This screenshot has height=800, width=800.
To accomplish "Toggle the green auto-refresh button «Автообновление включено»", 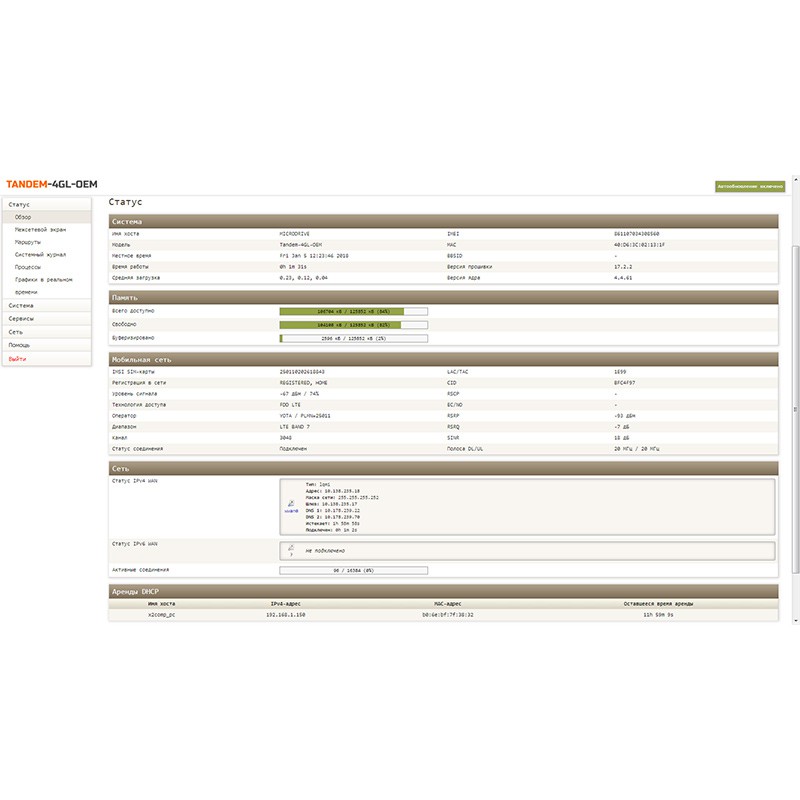I will (750, 186).
